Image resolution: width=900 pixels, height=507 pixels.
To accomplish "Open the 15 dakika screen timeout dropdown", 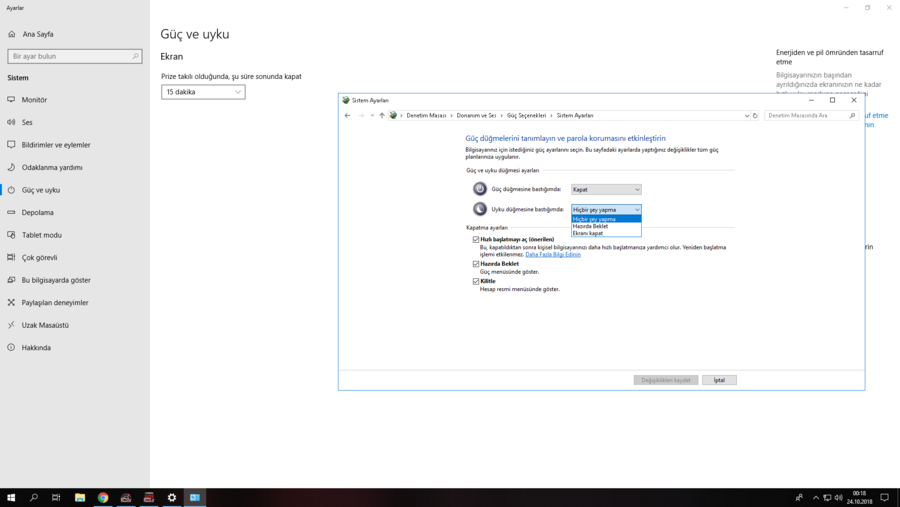I will (x=203, y=92).
